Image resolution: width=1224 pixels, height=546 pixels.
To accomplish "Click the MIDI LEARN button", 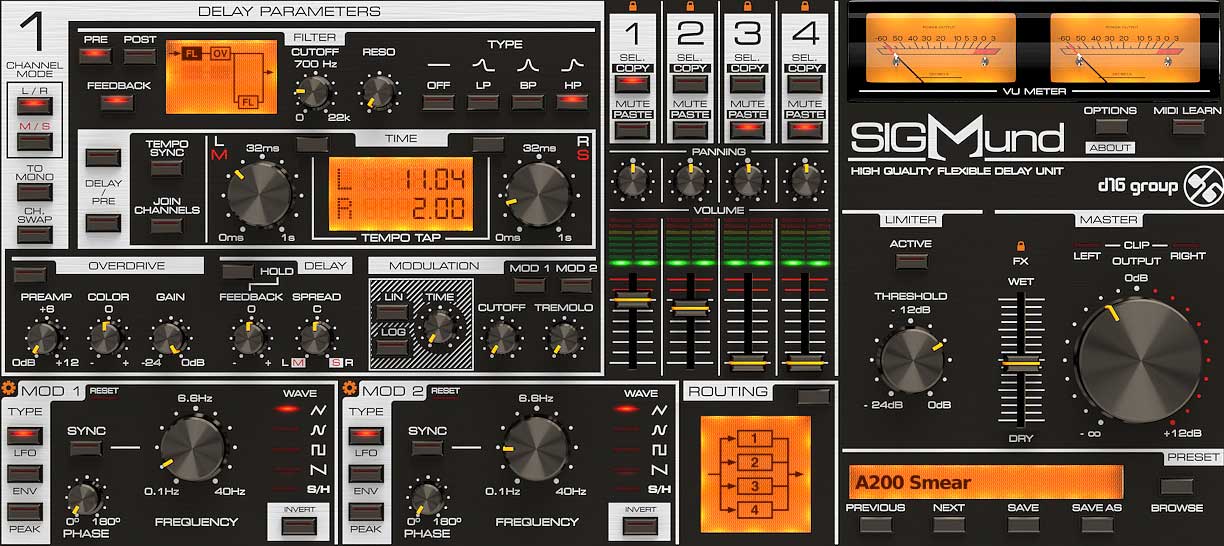I will 1187,127.
